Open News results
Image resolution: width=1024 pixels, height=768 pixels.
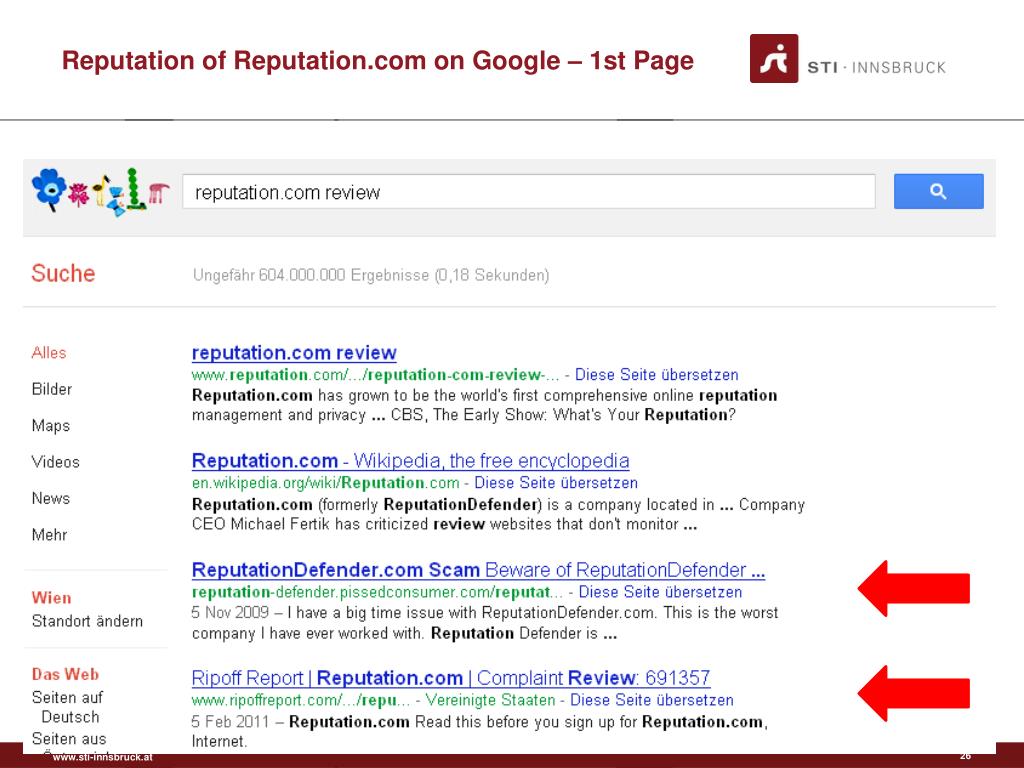click(51, 498)
